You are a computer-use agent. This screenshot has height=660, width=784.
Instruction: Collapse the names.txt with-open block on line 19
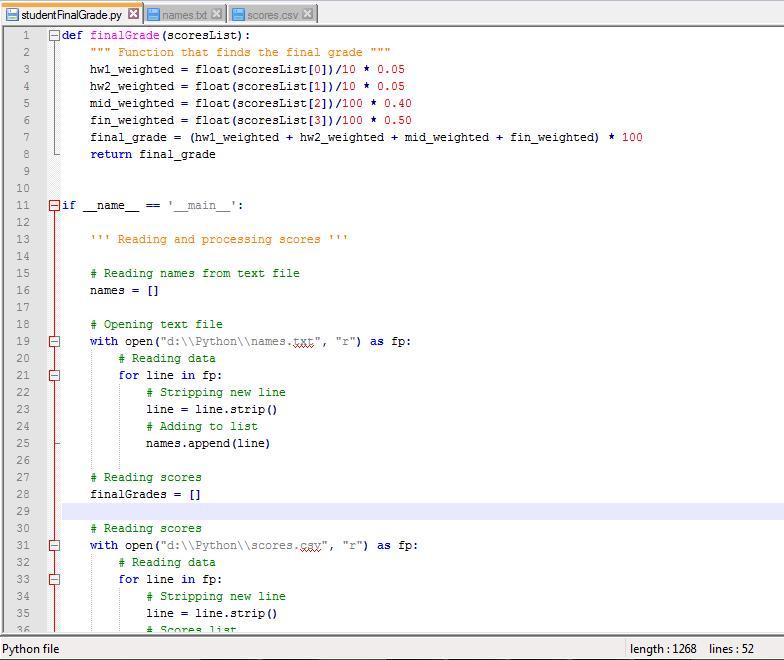click(54, 341)
